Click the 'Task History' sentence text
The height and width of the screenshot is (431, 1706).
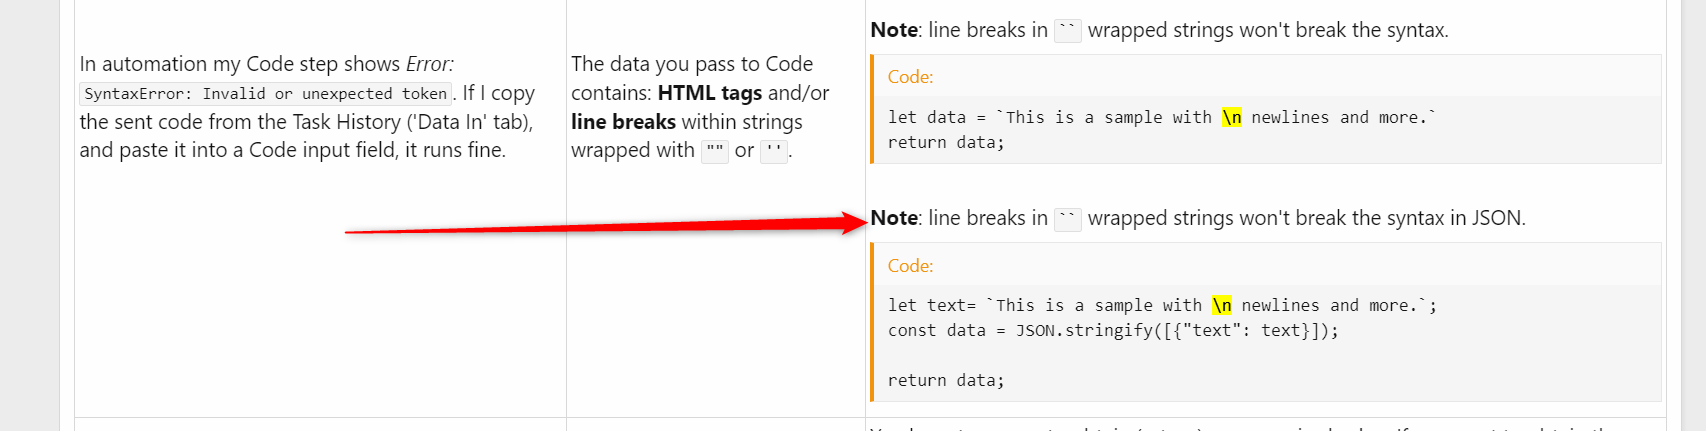coord(307,122)
